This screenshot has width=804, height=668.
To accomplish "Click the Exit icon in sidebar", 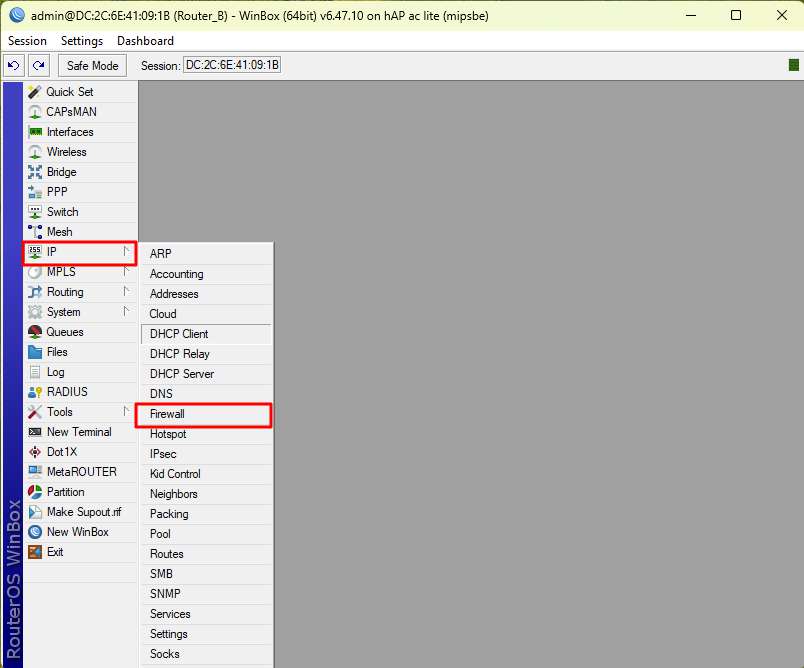I will [35, 552].
